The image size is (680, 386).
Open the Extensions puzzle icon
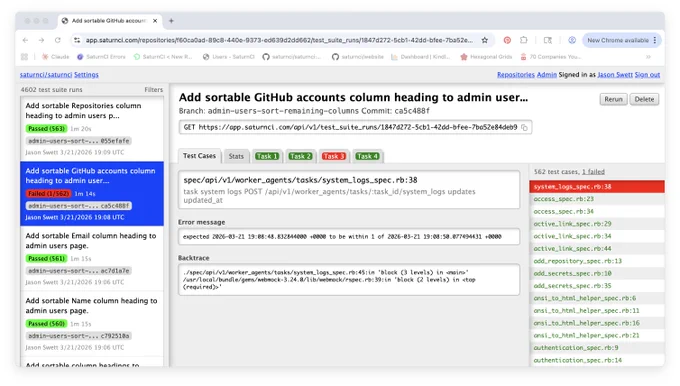(x=524, y=40)
